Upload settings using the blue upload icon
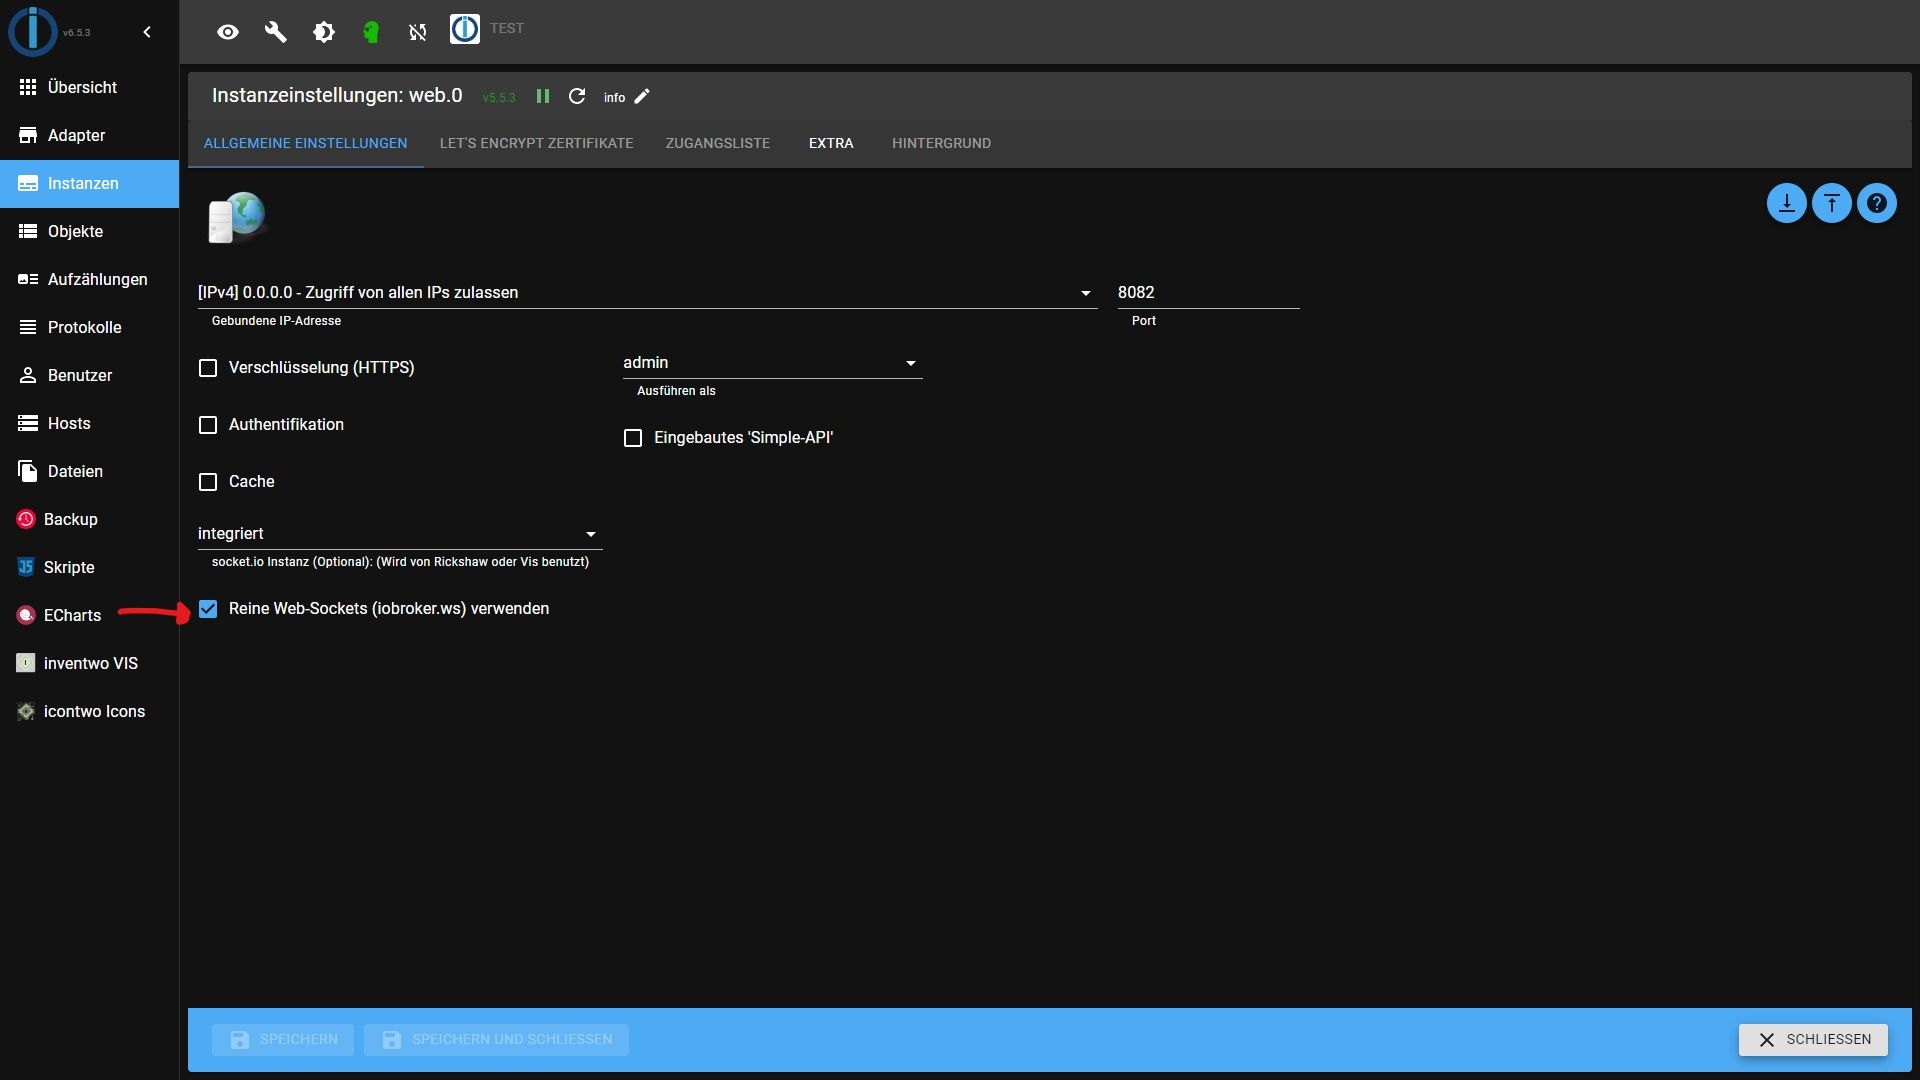This screenshot has width=1920, height=1080. (1831, 202)
